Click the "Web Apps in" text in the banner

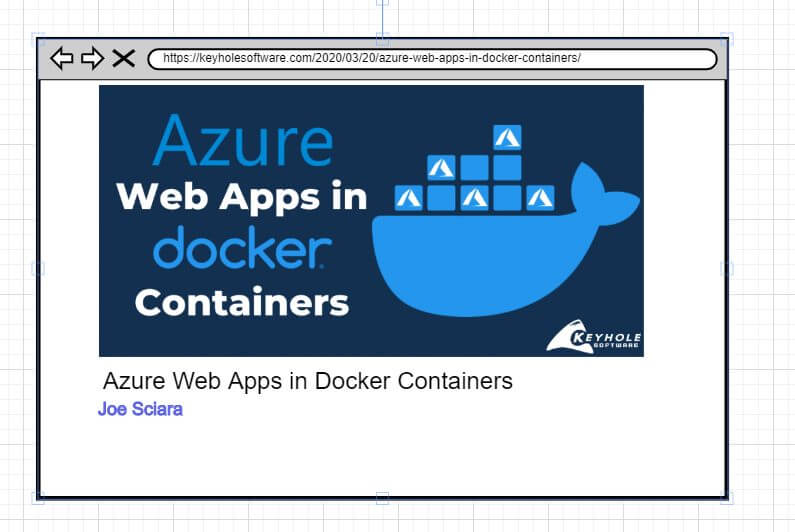click(241, 196)
